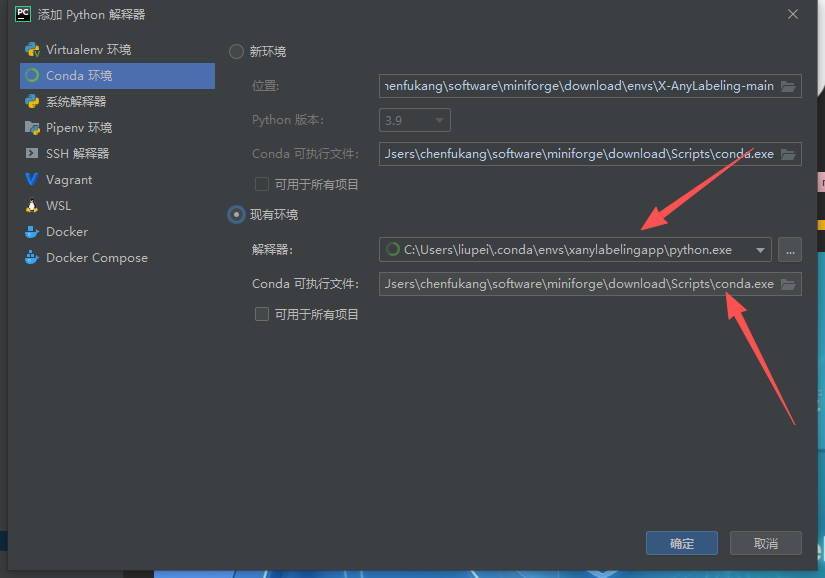825x578 pixels.
Task: Select the 新环境 radio button
Action: [236, 52]
